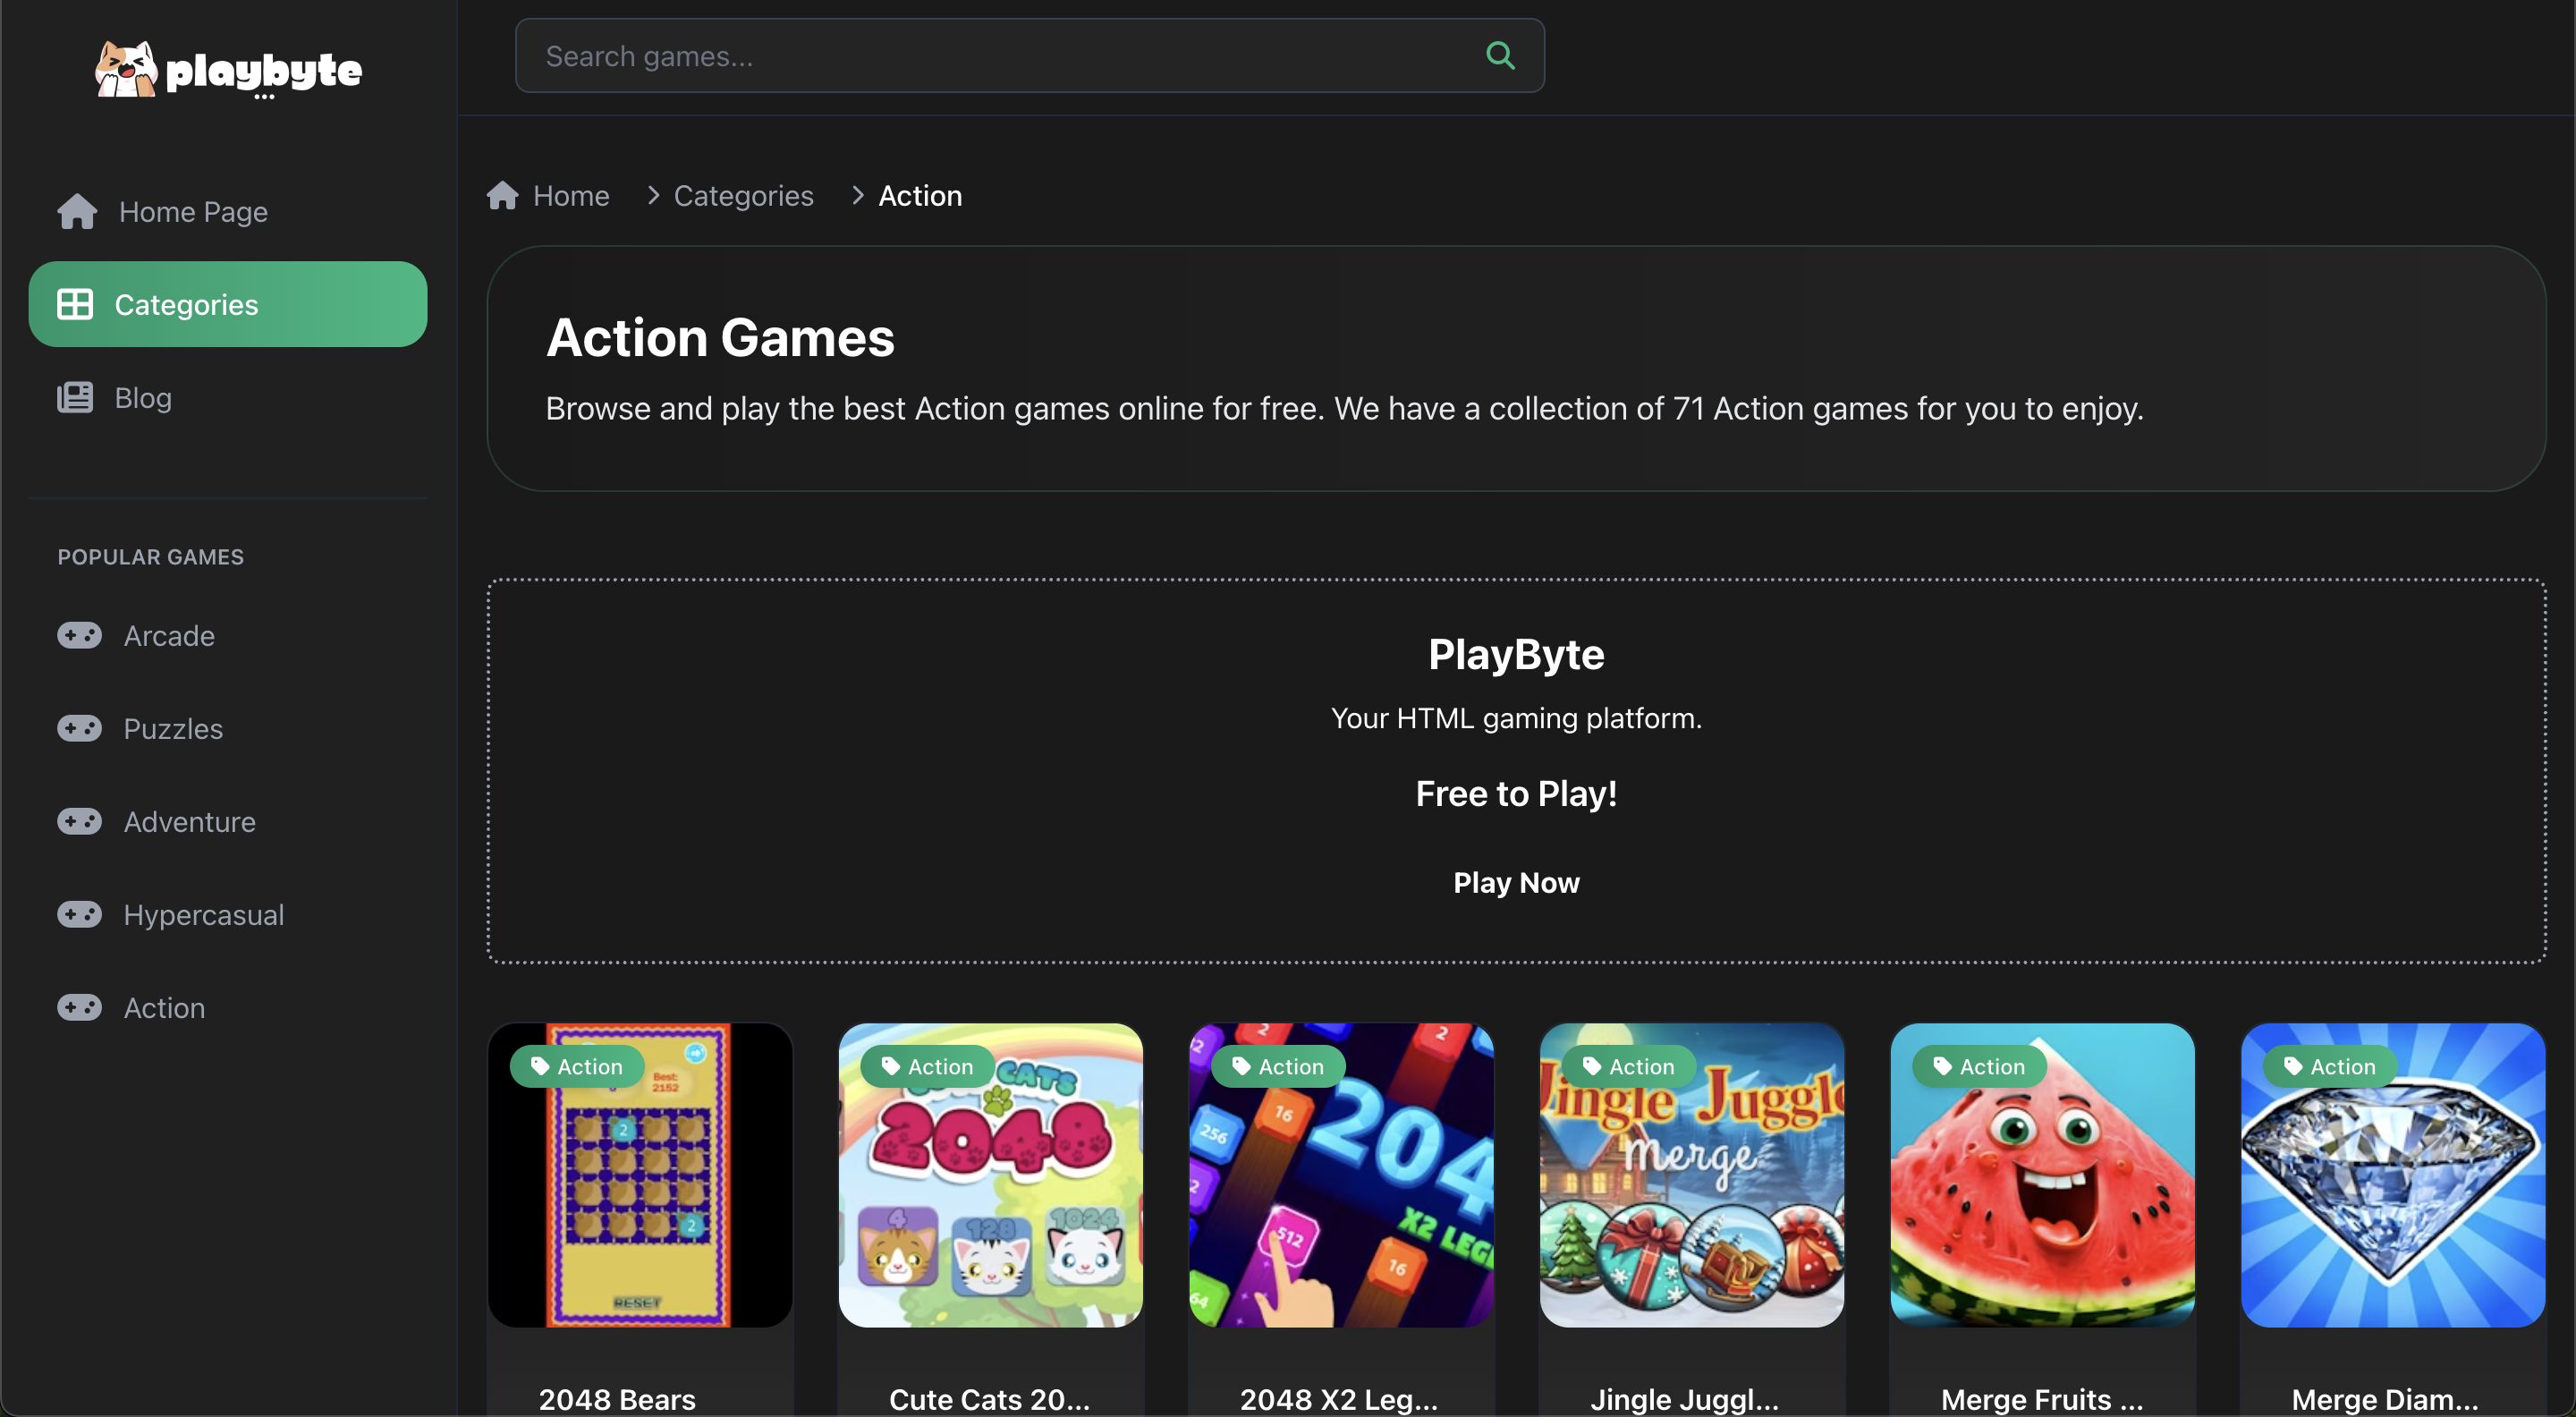Click the Merge Fruits ... title

click(2042, 1399)
